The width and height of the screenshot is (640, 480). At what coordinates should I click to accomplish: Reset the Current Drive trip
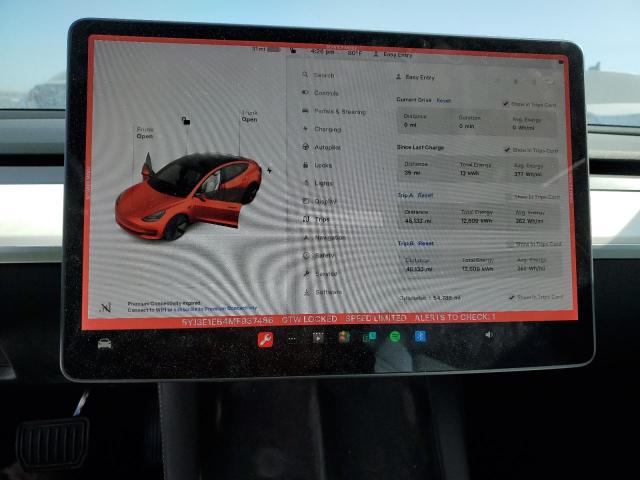444,100
